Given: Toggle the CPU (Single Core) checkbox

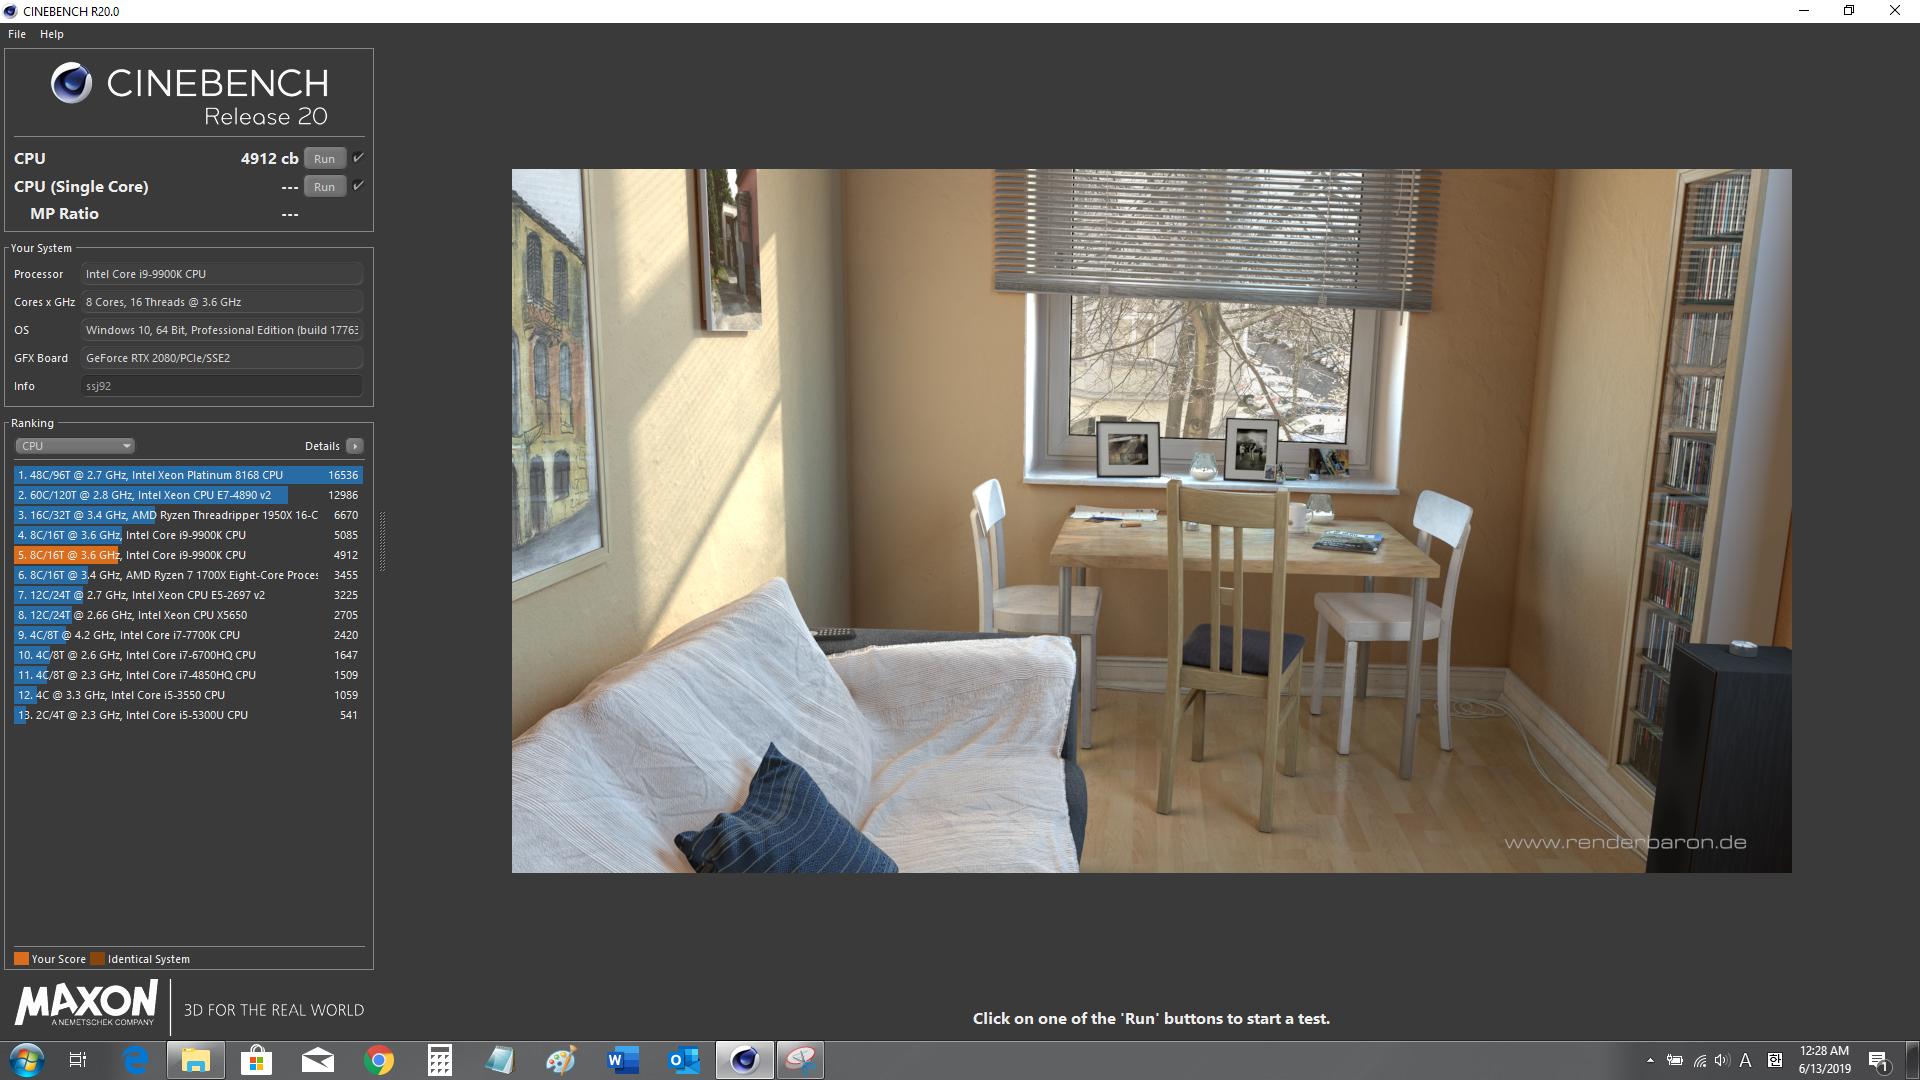Looking at the screenshot, I should click(358, 186).
